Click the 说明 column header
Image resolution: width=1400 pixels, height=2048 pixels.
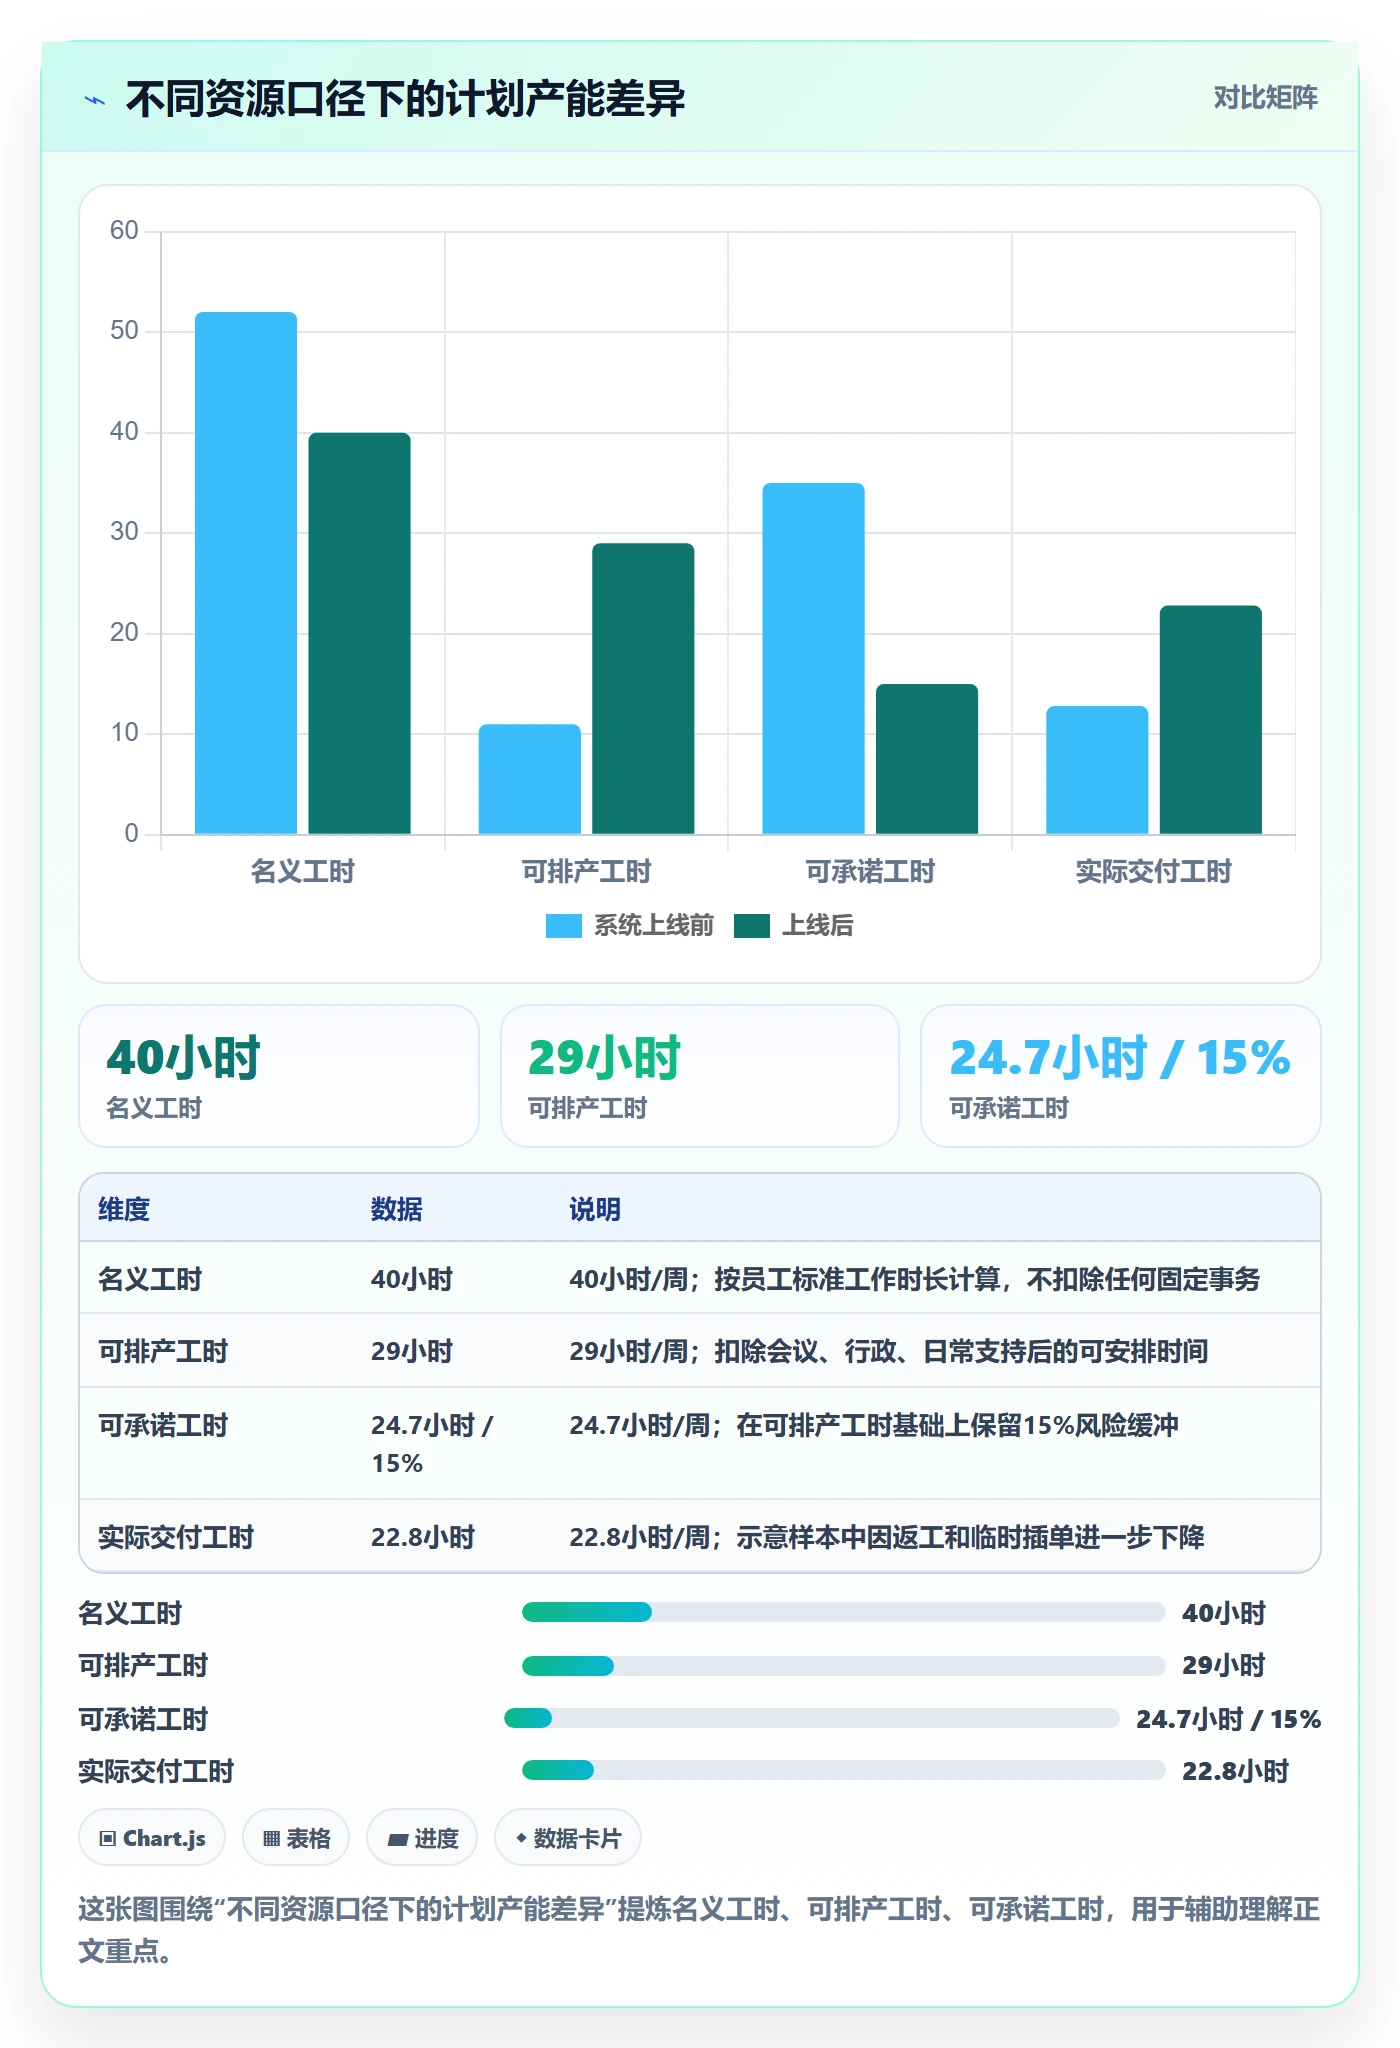tap(595, 1209)
